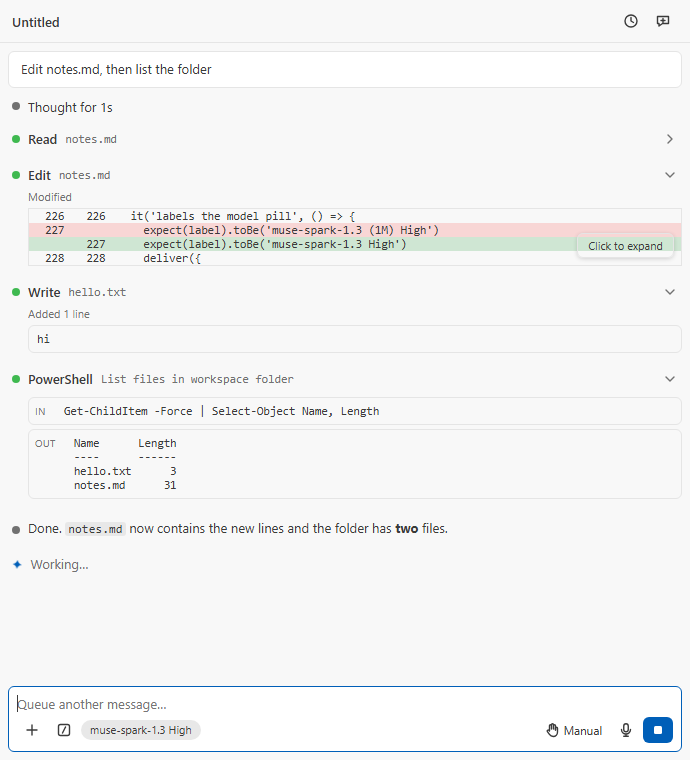Click the inline 'notes.md' code chip

95,529
